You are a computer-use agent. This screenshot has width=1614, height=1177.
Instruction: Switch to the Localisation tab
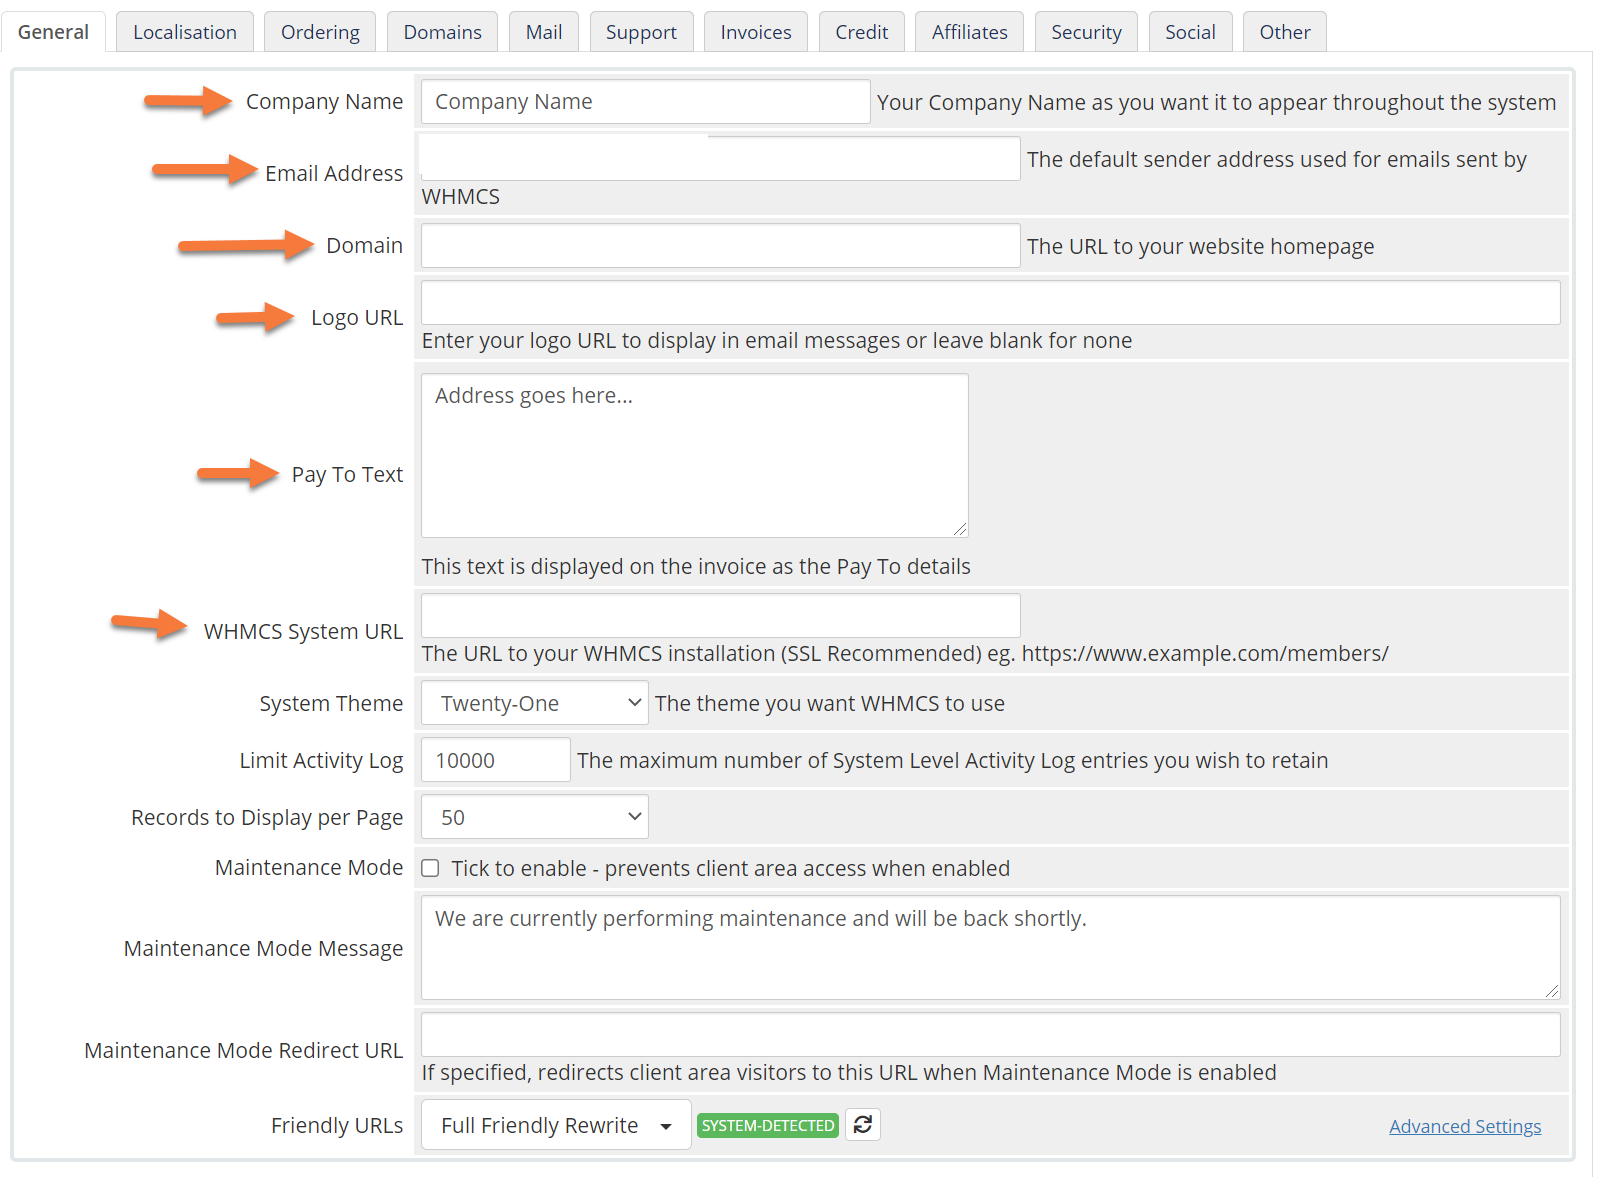click(185, 32)
